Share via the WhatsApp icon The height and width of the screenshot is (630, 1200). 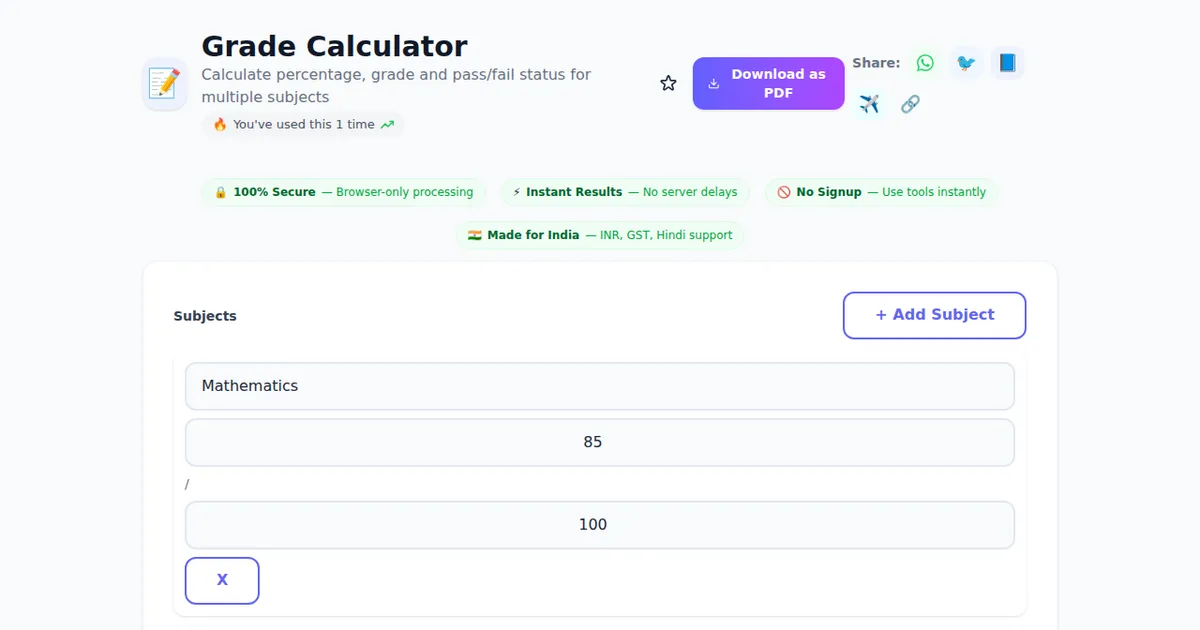(925, 63)
